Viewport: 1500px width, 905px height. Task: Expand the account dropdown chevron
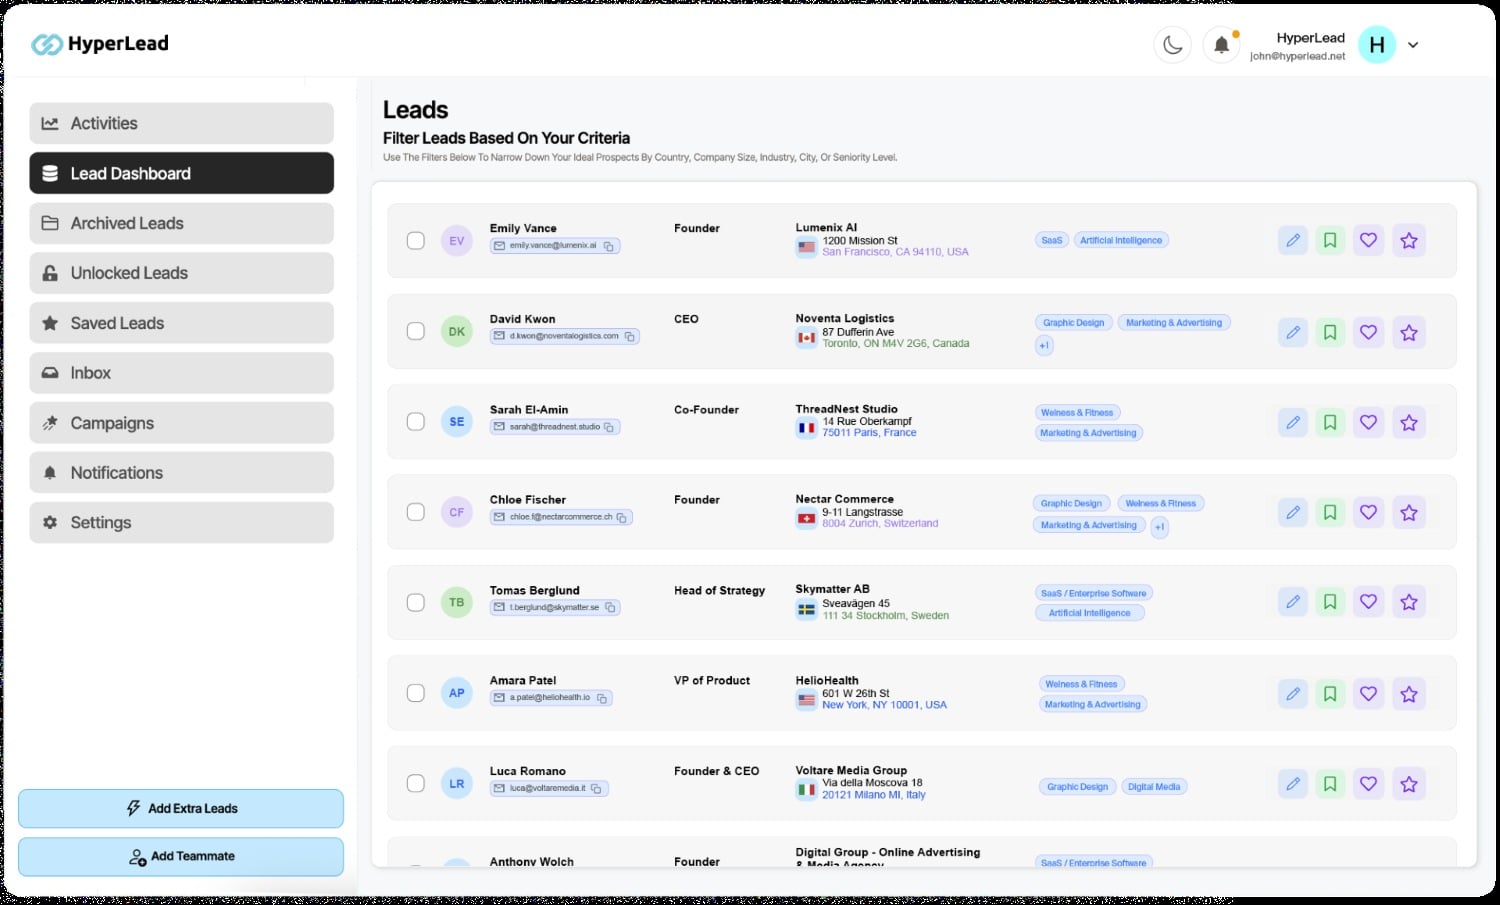[1413, 45]
